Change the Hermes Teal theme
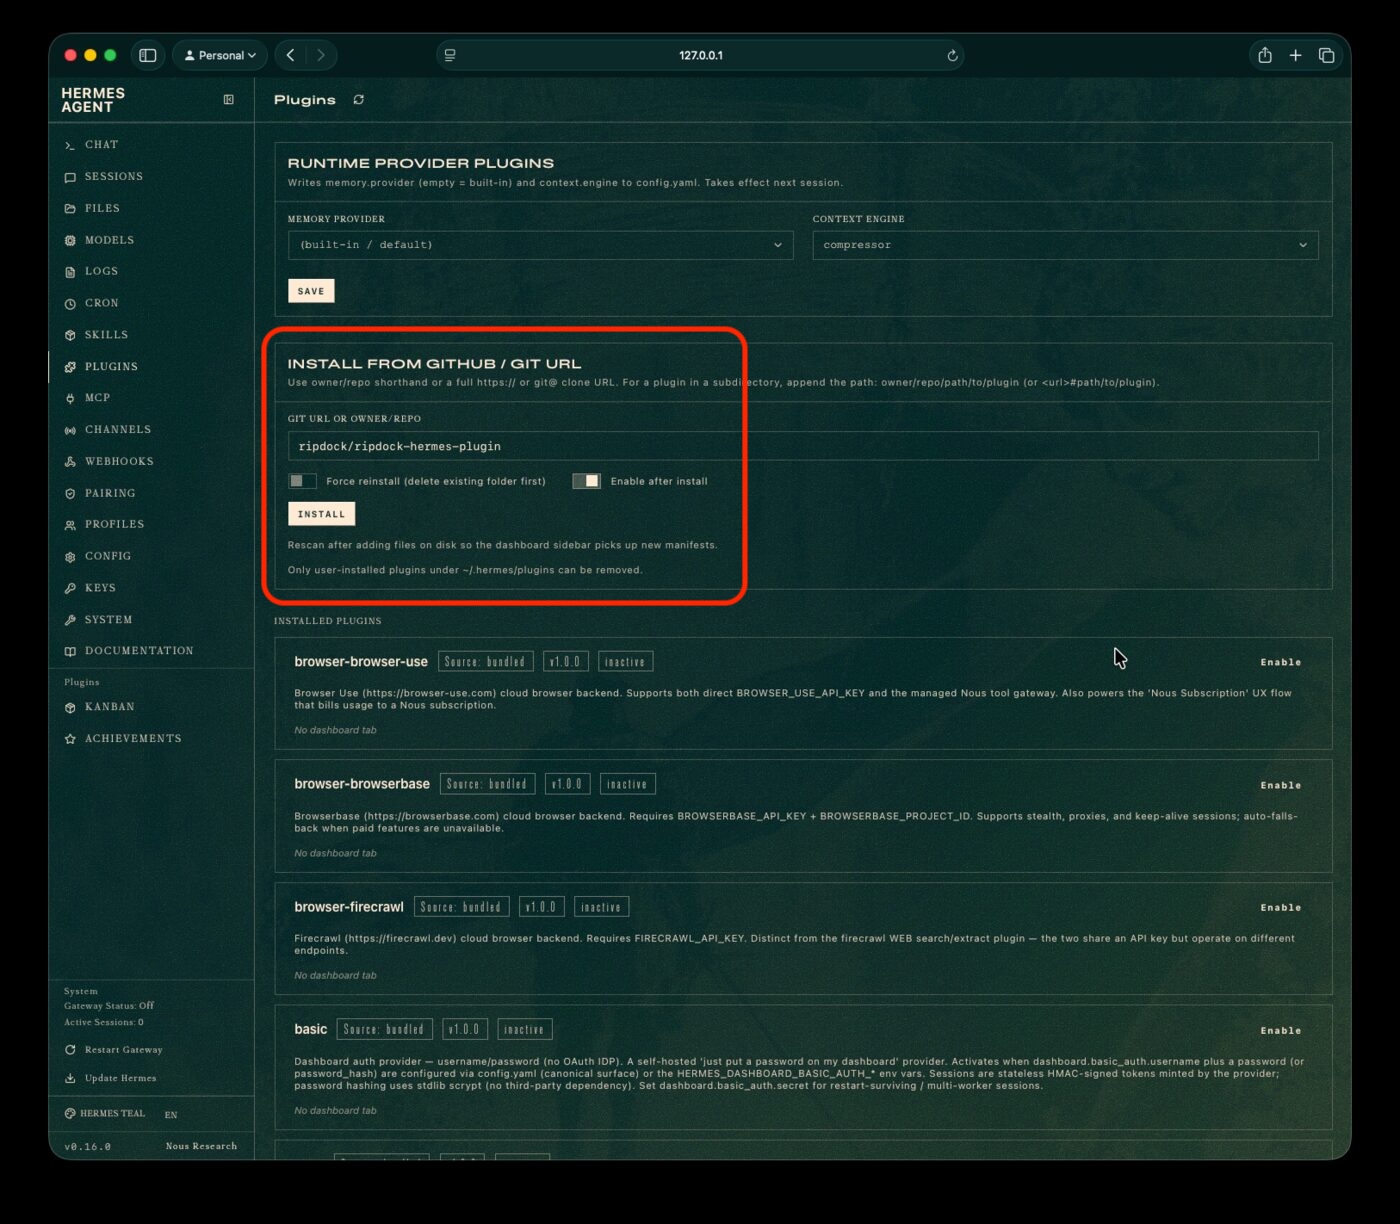This screenshot has height=1224, width=1400. tap(105, 1114)
